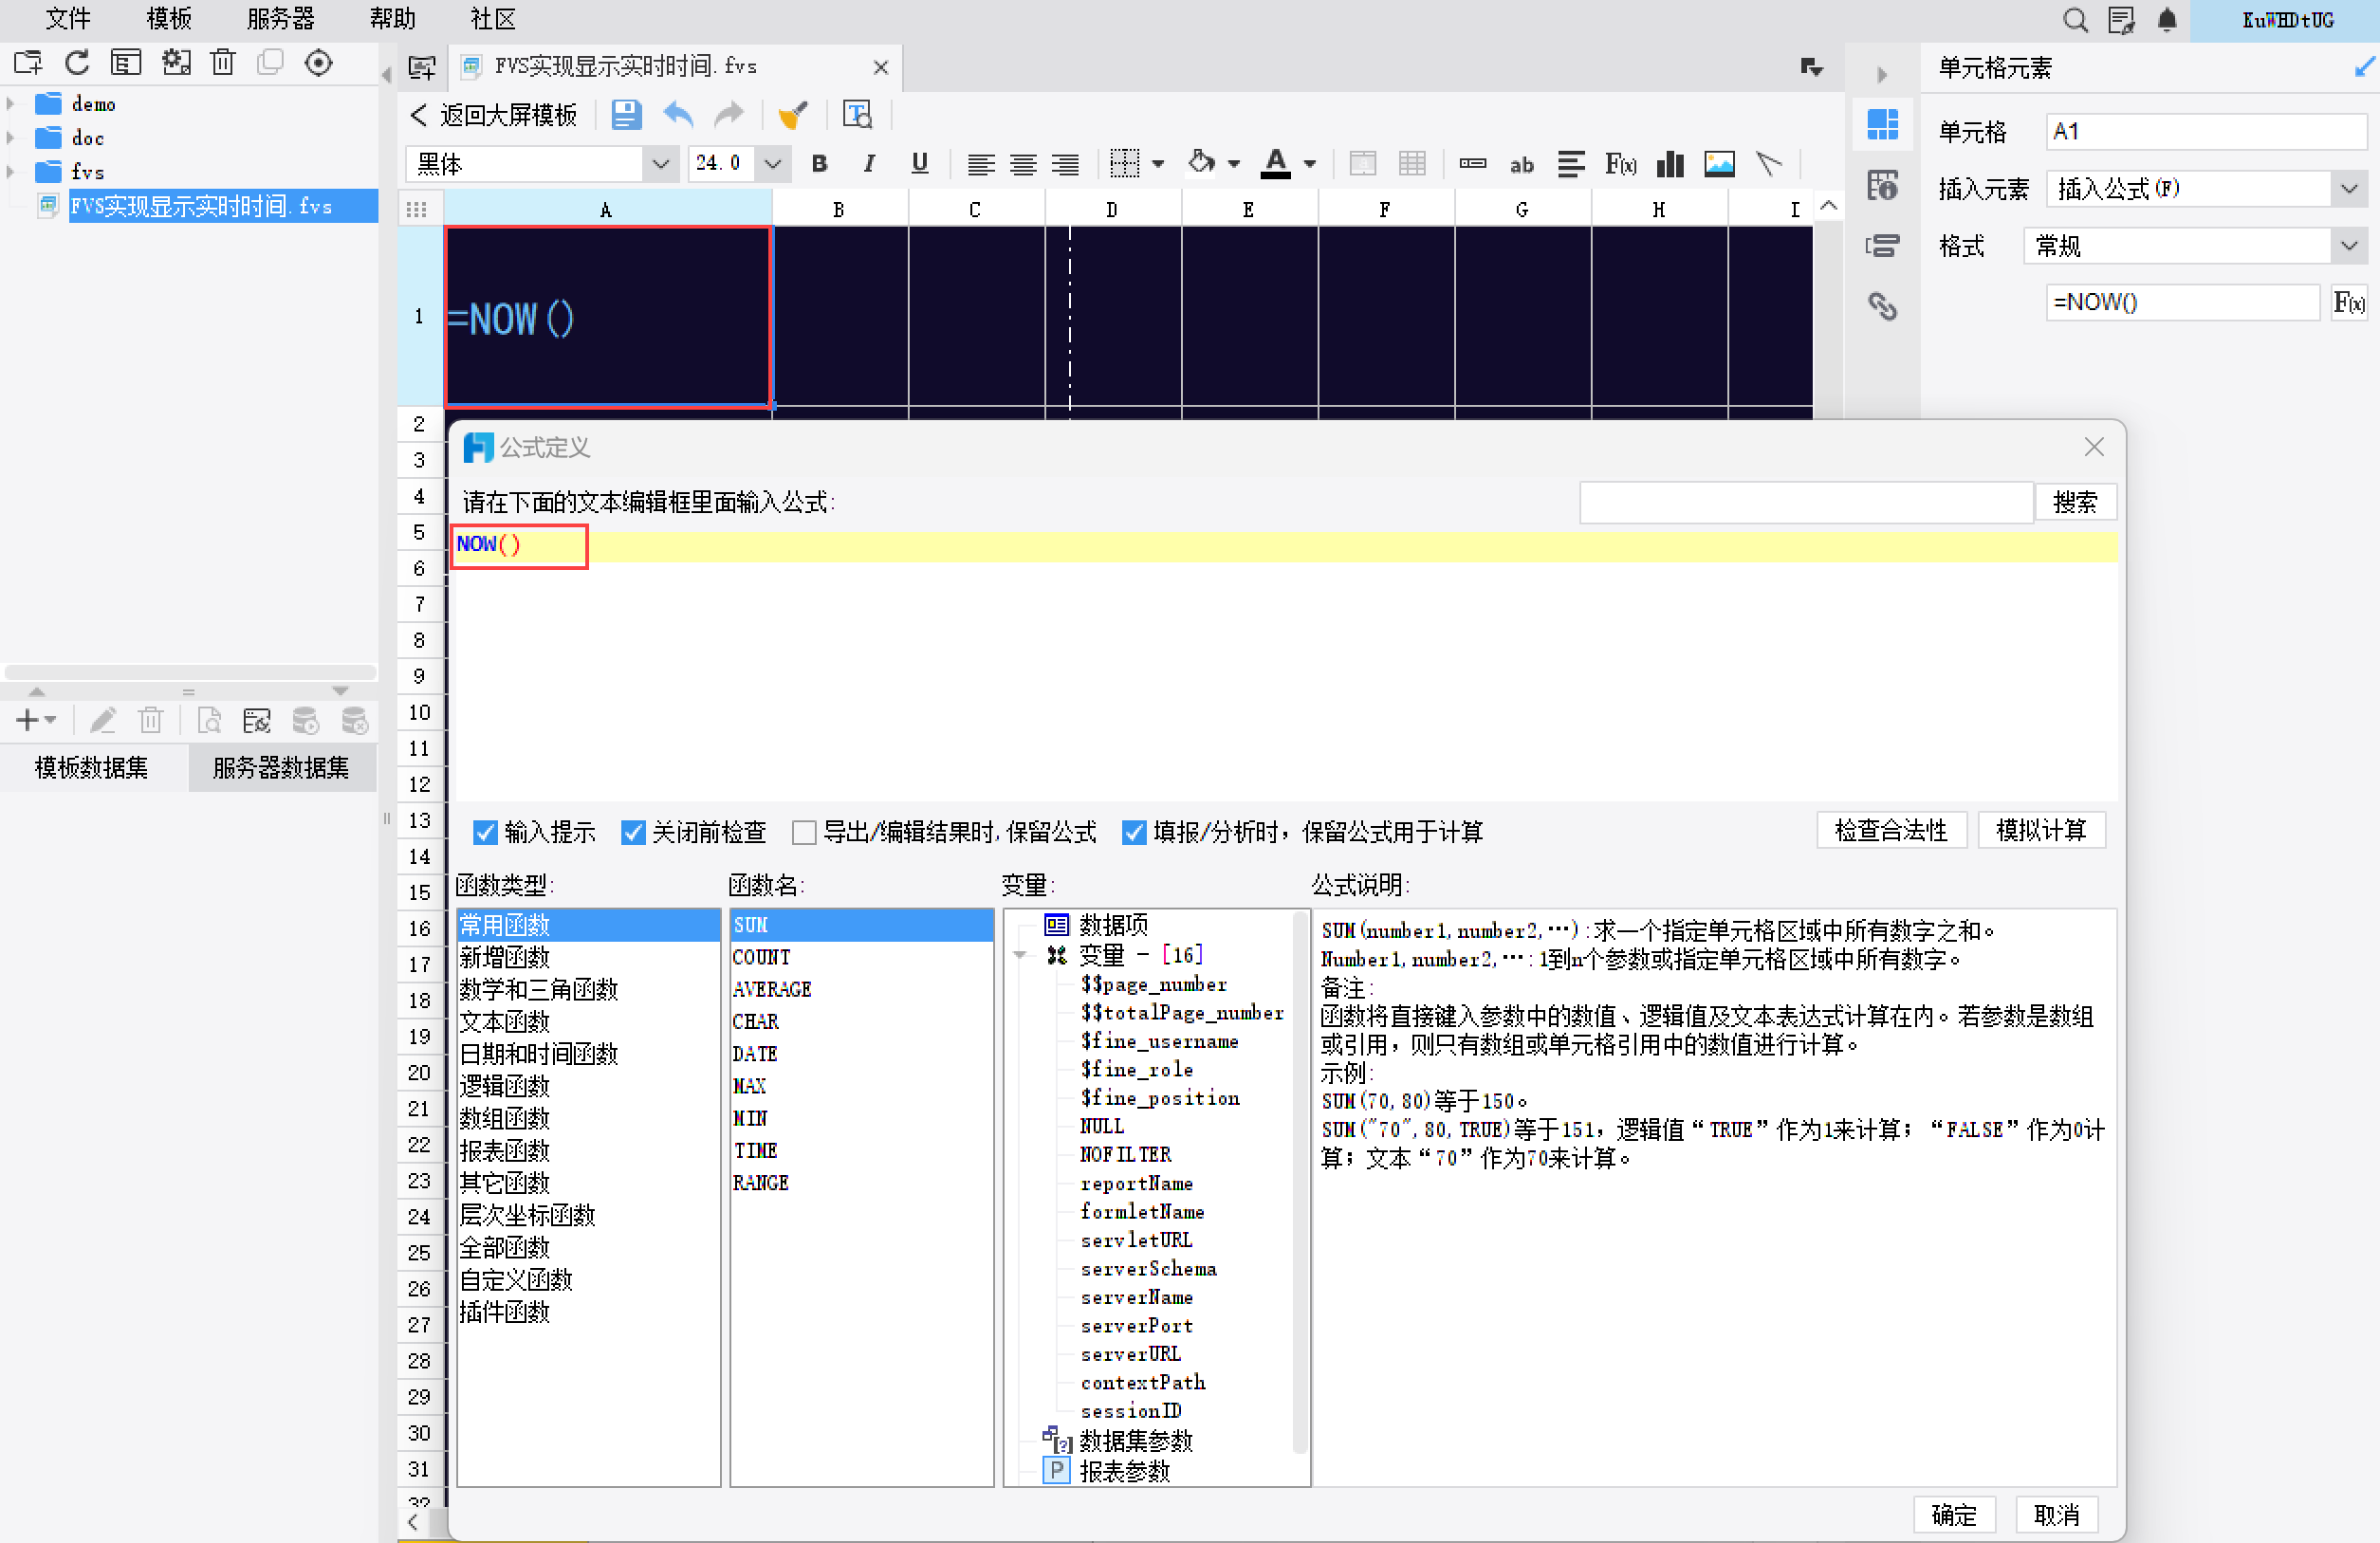Click the undo arrow icon
This screenshot has height=1543, width=2380.
(x=679, y=115)
